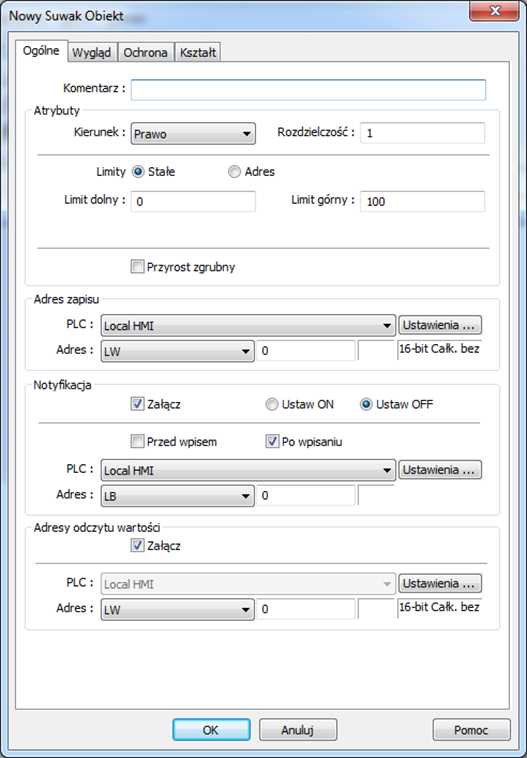This screenshot has width=527, height=758.
Task: Open the LW address dropdown in Adres zapisu
Action: (177, 351)
